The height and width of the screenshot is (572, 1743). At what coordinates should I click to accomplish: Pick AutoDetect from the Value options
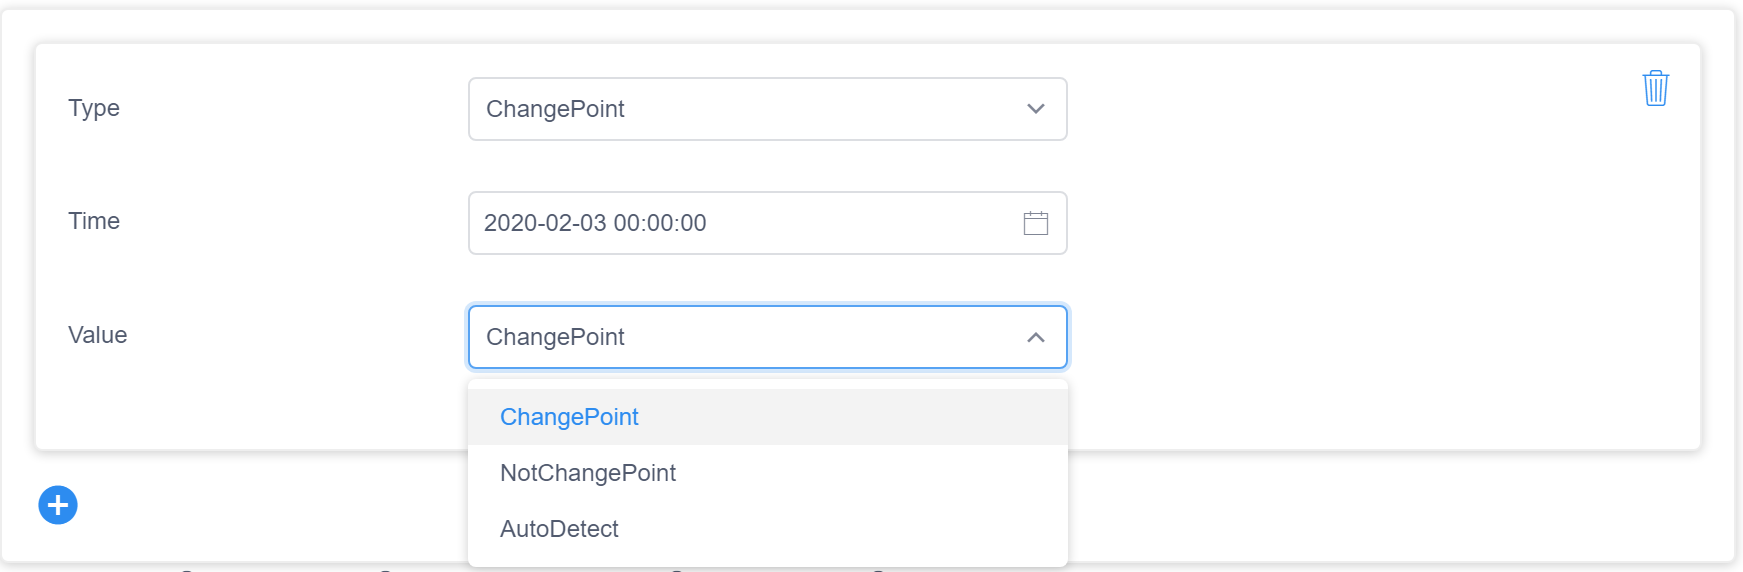[559, 529]
